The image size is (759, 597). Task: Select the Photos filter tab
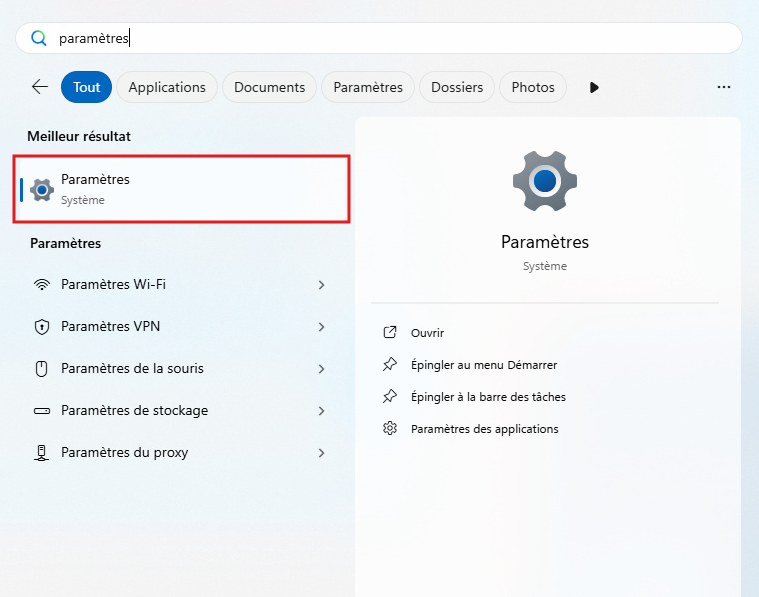pos(533,87)
